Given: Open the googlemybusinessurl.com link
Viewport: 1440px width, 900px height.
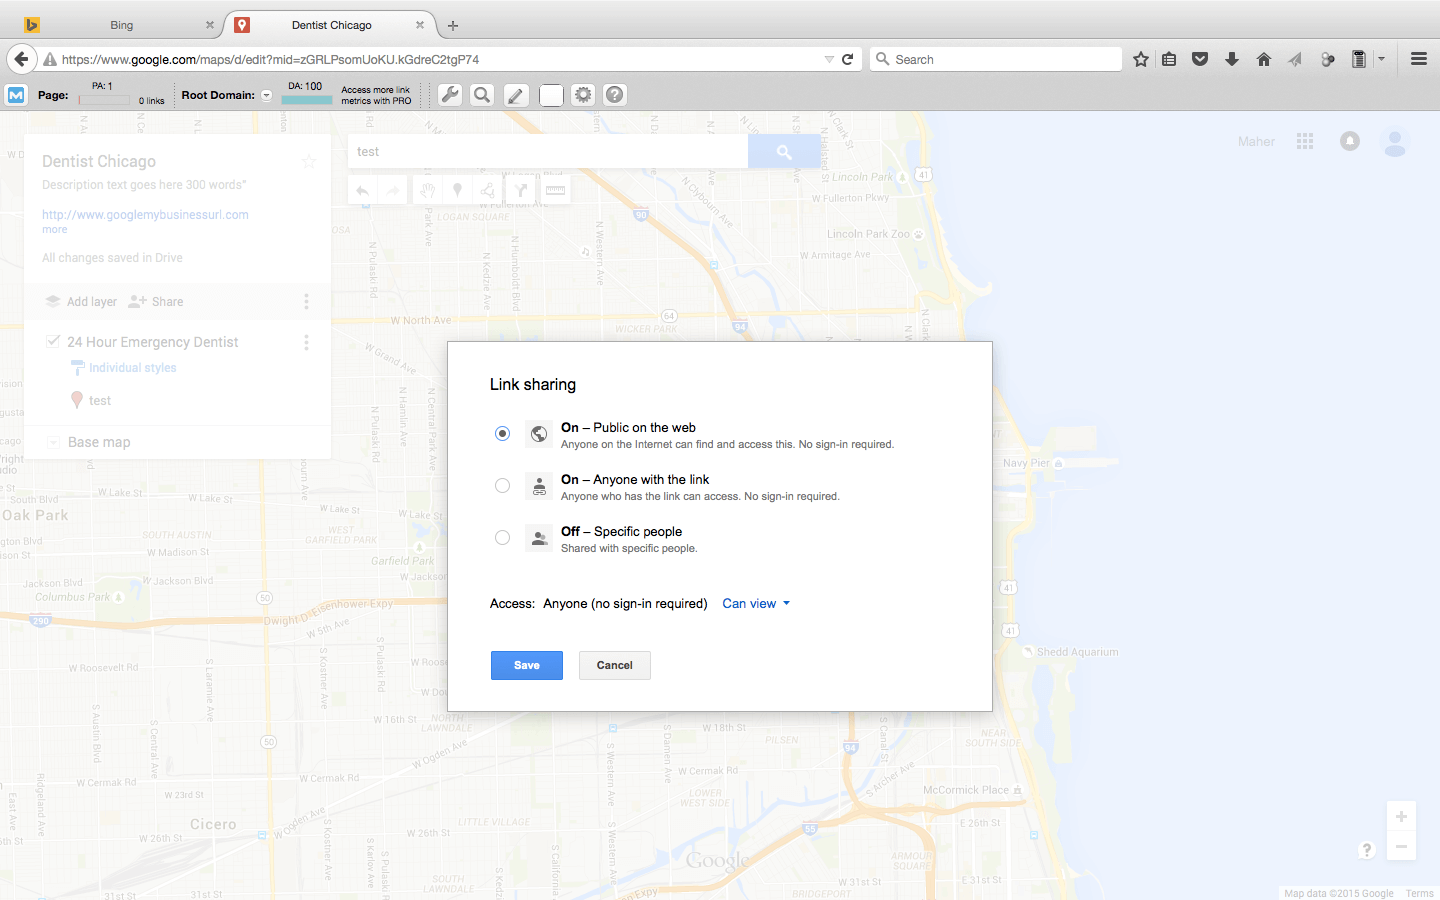Looking at the screenshot, I should pos(145,214).
